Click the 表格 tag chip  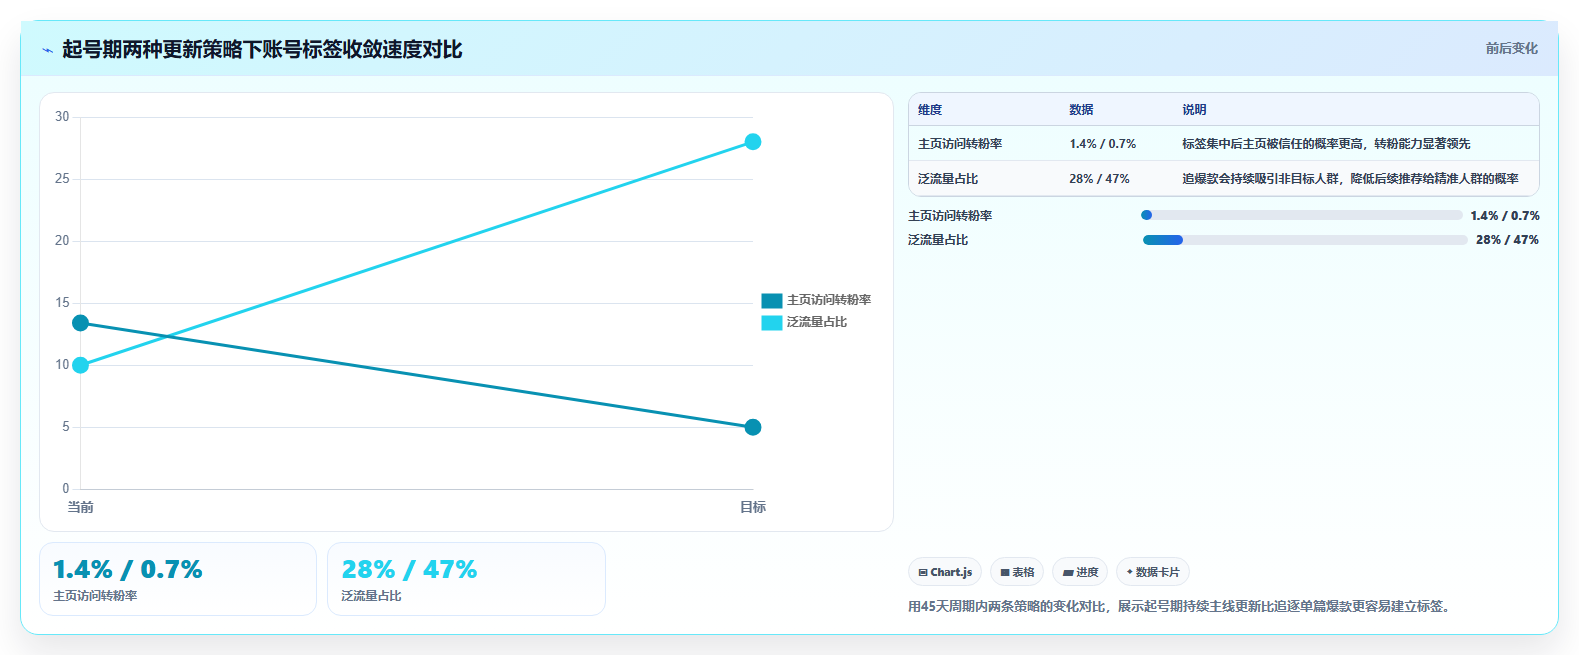(1017, 572)
